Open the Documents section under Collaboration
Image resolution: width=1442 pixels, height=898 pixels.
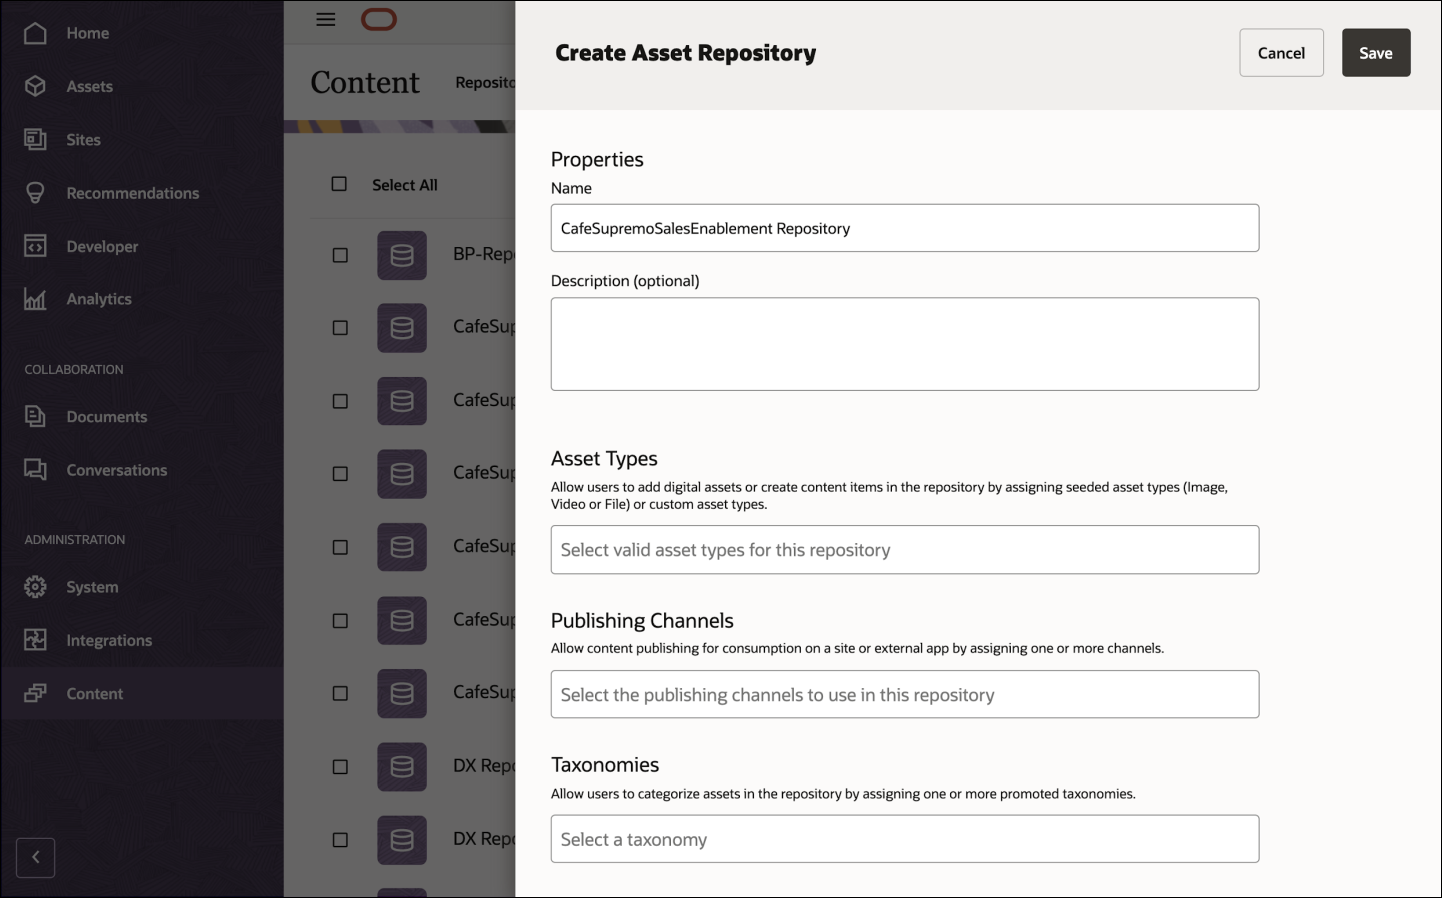click(35, 416)
